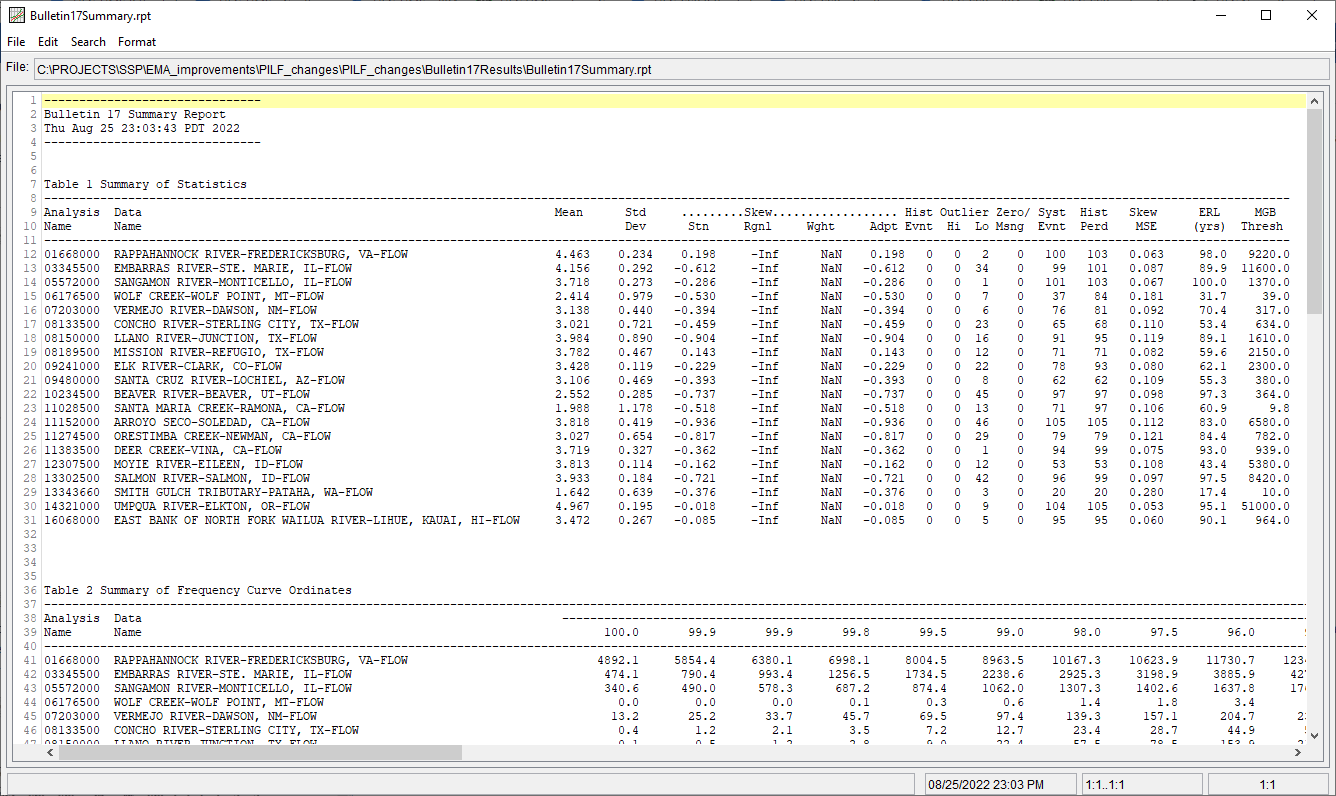The width and height of the screenshot is (1336, 796).
Task: Select the highlighted dashed line 1
Action: 152,100
